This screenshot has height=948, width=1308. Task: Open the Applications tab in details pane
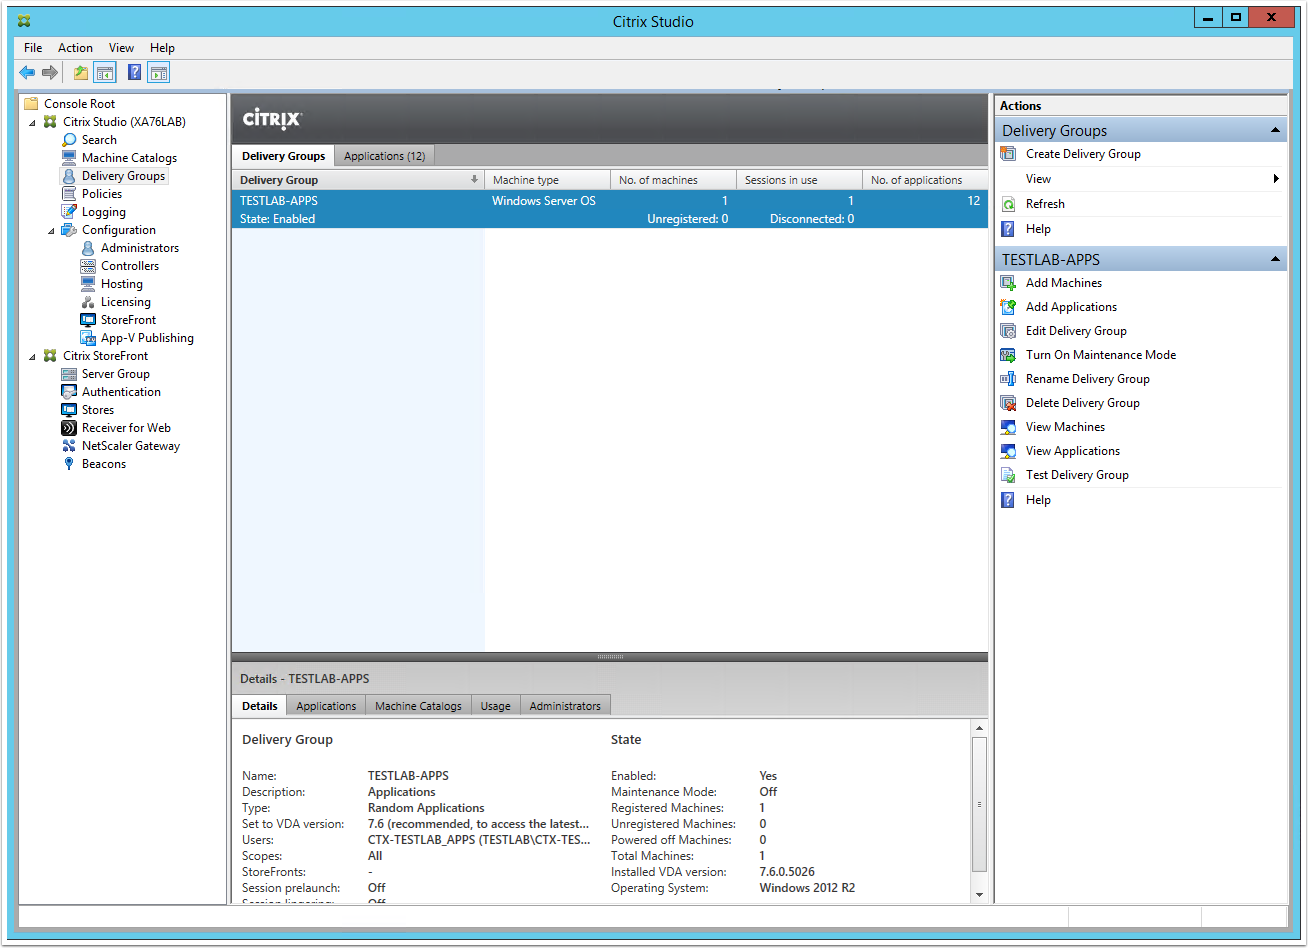point(326,706)
